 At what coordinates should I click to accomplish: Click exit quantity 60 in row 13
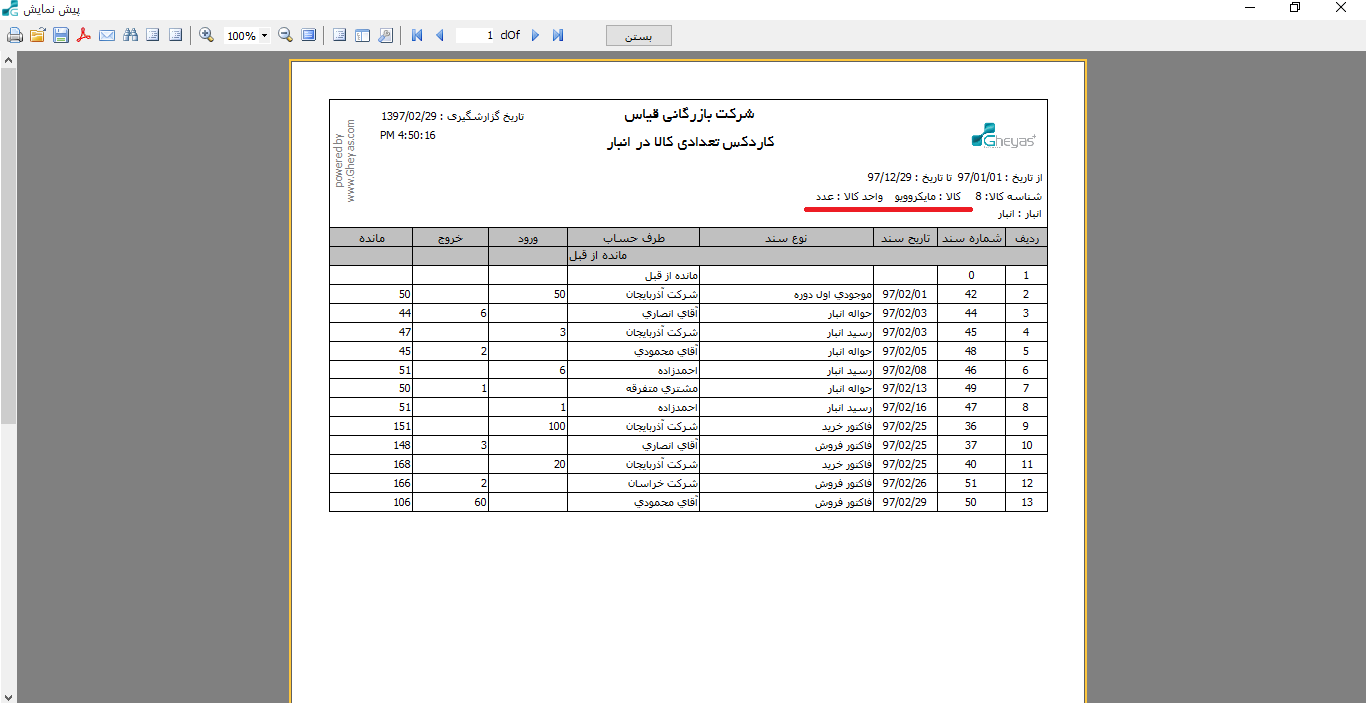point(480,503)
